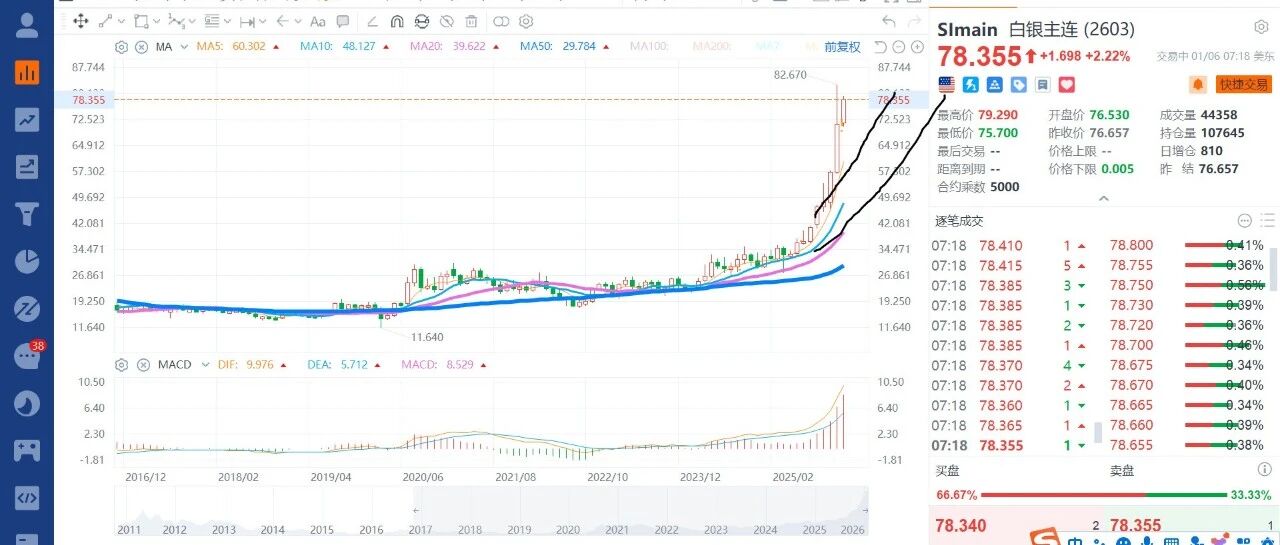This screenshot has height=545, width=1280.
Task: Click the trash icon to delete drawings
Action: (471, 21)
